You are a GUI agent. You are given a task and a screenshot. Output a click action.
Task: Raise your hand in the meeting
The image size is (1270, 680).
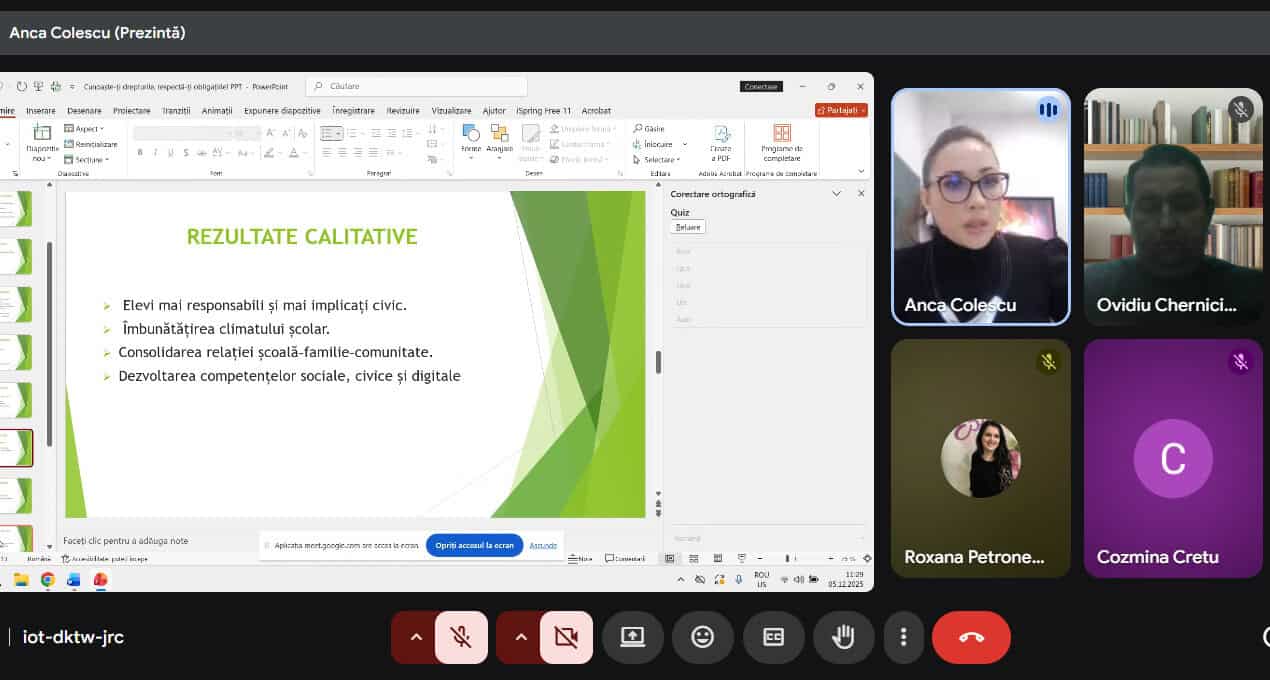(843, 637)
